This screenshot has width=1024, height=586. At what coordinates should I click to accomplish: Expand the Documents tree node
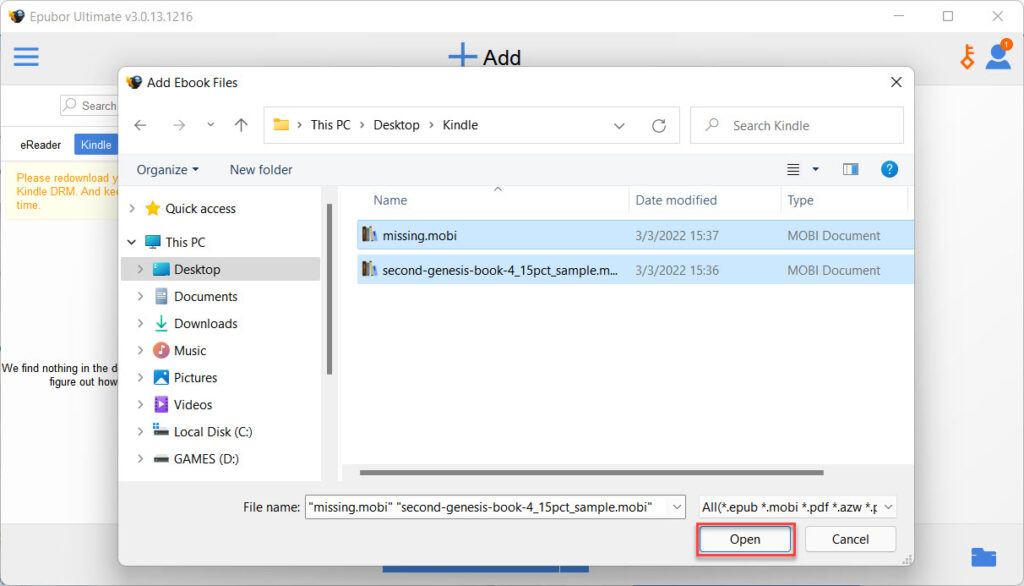140,297
